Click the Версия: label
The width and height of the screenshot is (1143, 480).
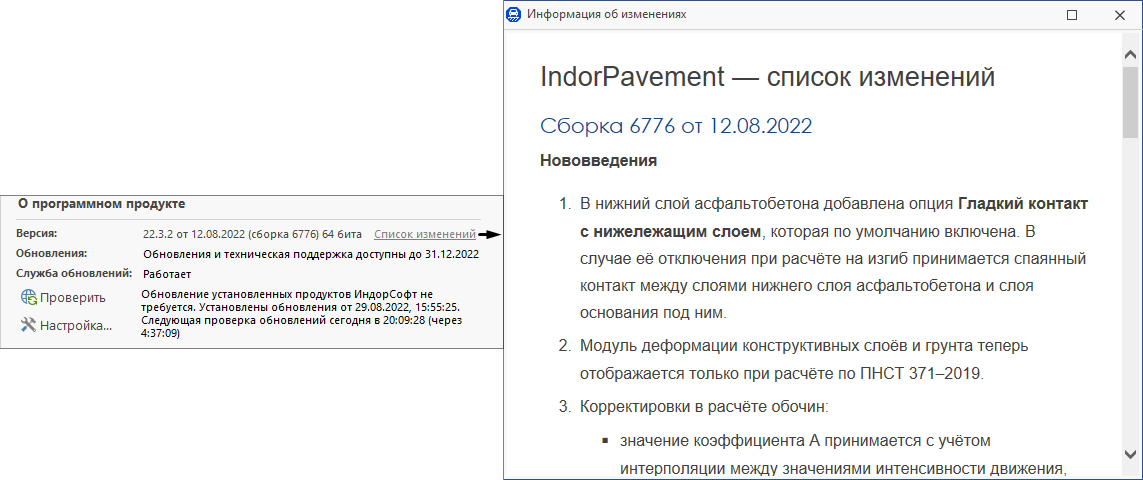click(x=36, y=233)
